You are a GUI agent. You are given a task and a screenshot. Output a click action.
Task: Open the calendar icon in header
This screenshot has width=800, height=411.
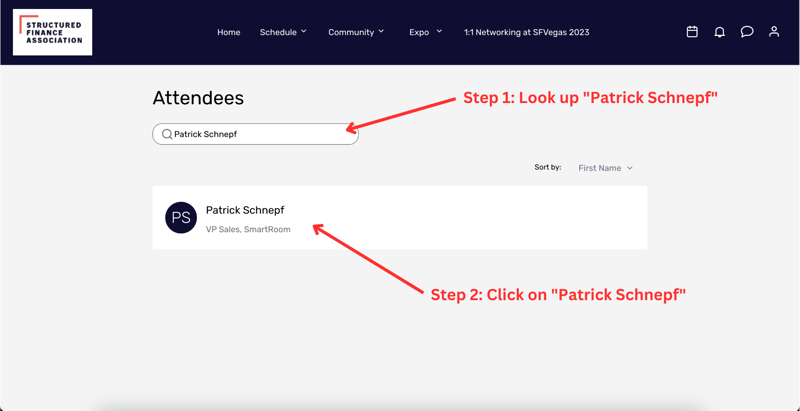[x=692, y=32]
